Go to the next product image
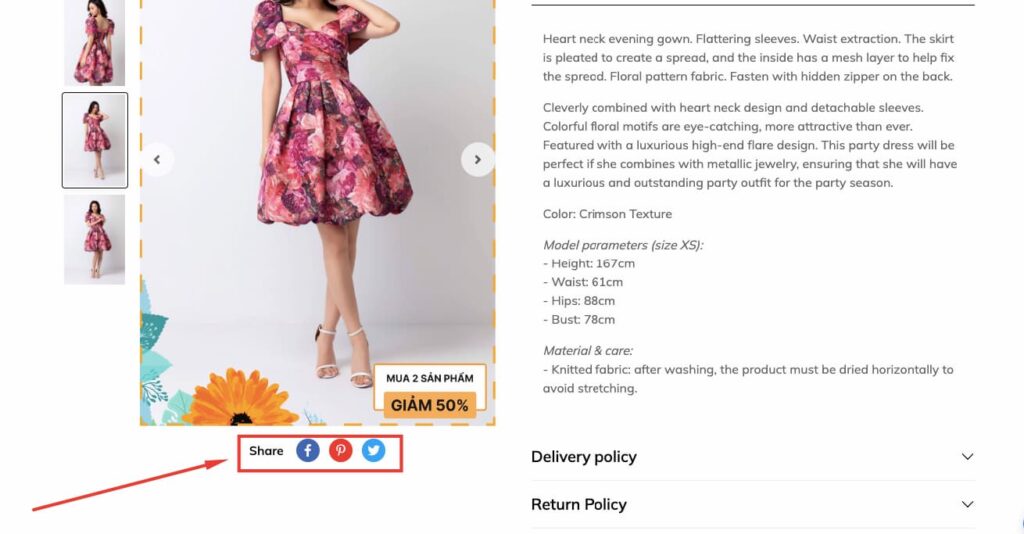Screen dimensions: 1024x534 point(477,159)
